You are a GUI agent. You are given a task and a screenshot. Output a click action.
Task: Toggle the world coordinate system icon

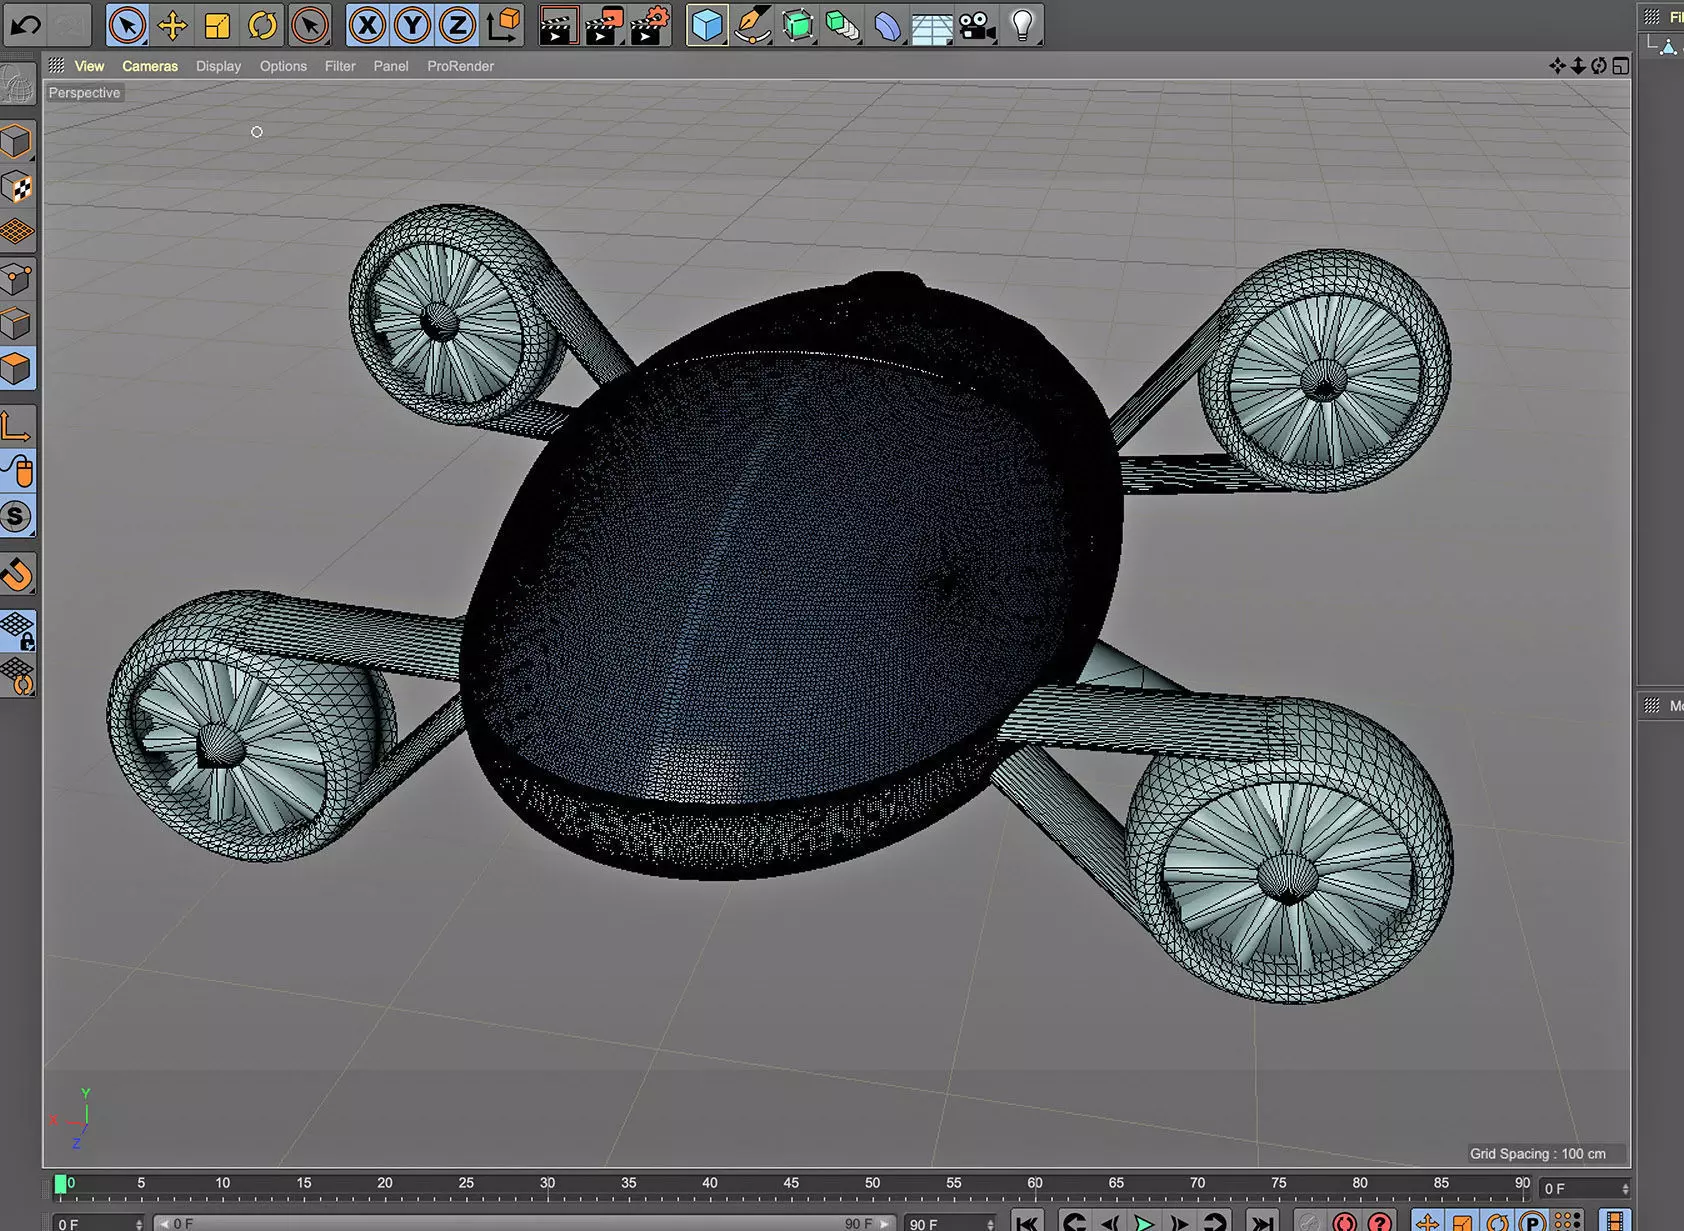click(503, 25)
